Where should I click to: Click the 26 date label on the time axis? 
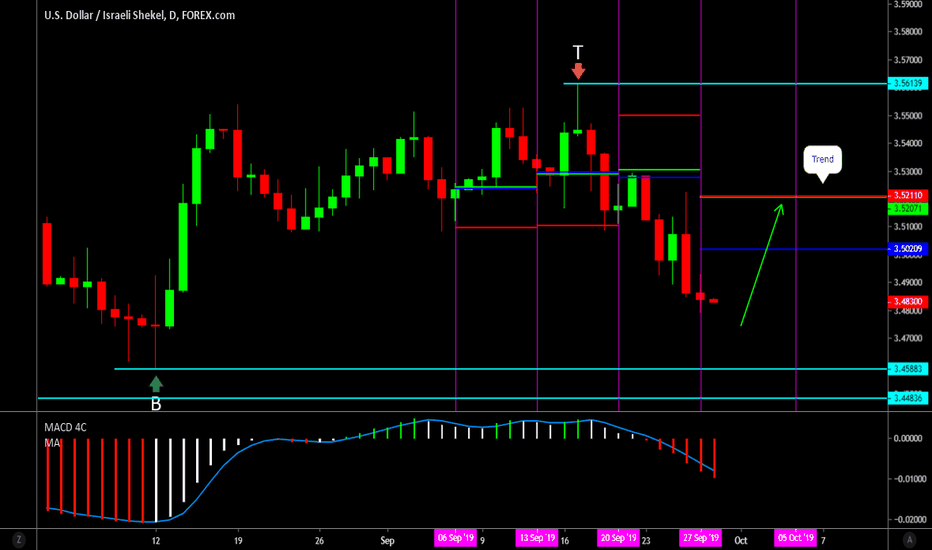319,540
